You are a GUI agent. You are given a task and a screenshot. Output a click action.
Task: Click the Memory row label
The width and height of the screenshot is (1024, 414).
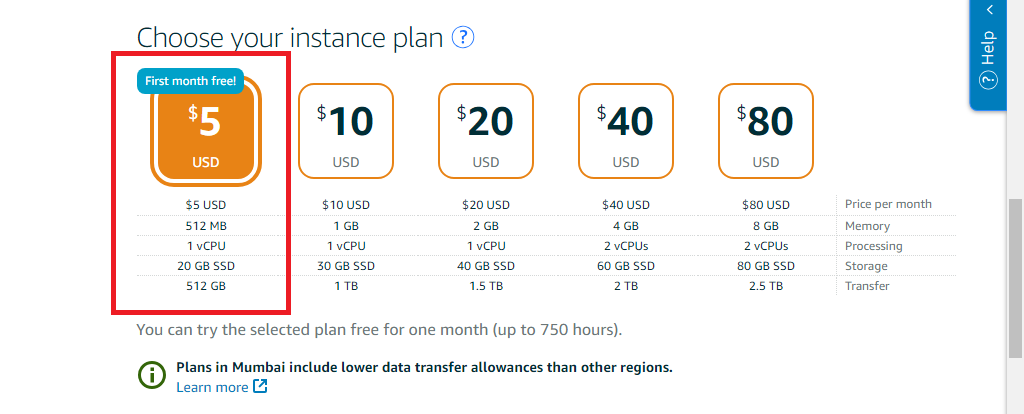pyautogui.click(x=867, y=226)
